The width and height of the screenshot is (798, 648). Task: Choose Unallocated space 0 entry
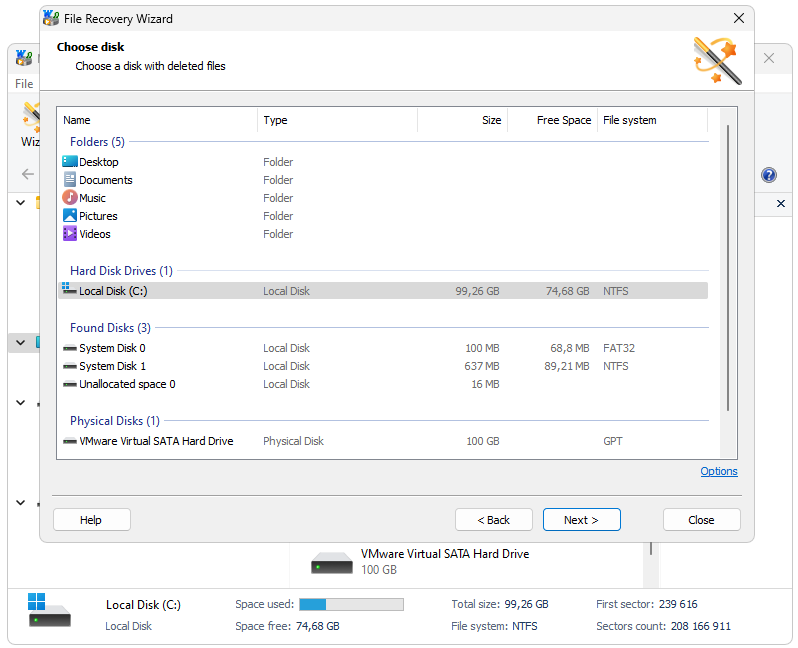[127, 384]
